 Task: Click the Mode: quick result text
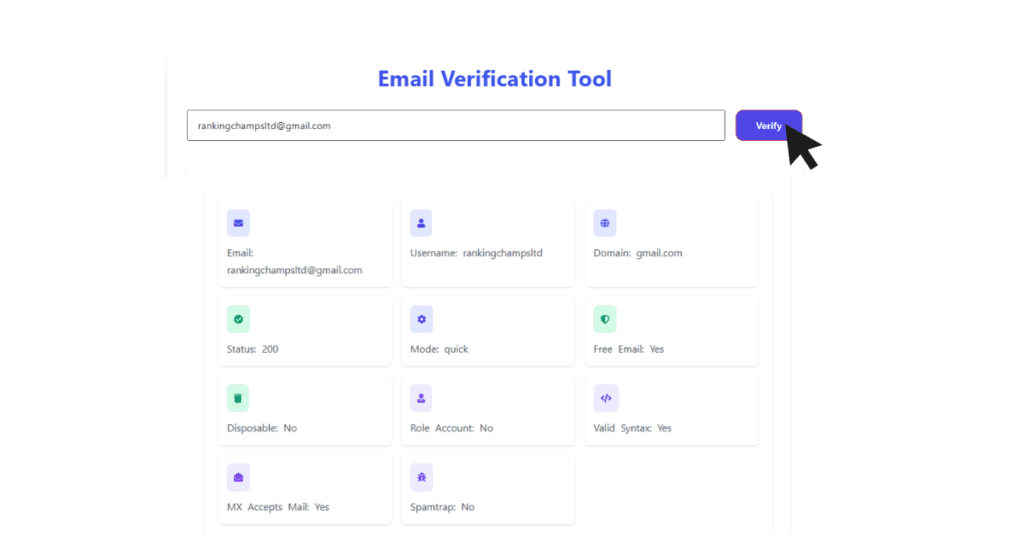[x=439, y=349]
